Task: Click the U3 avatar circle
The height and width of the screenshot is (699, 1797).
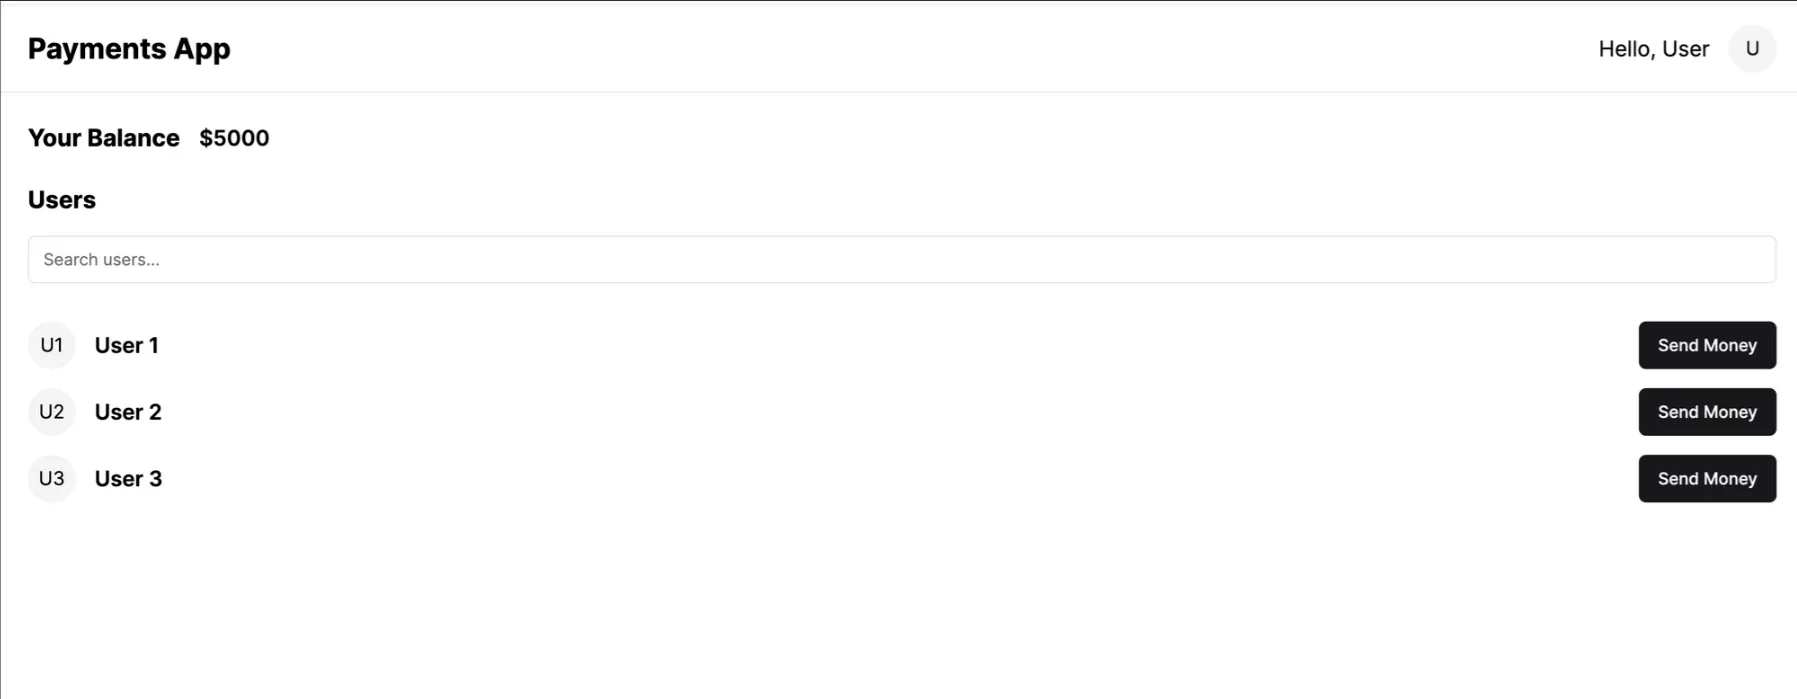Action: point(51,479)
